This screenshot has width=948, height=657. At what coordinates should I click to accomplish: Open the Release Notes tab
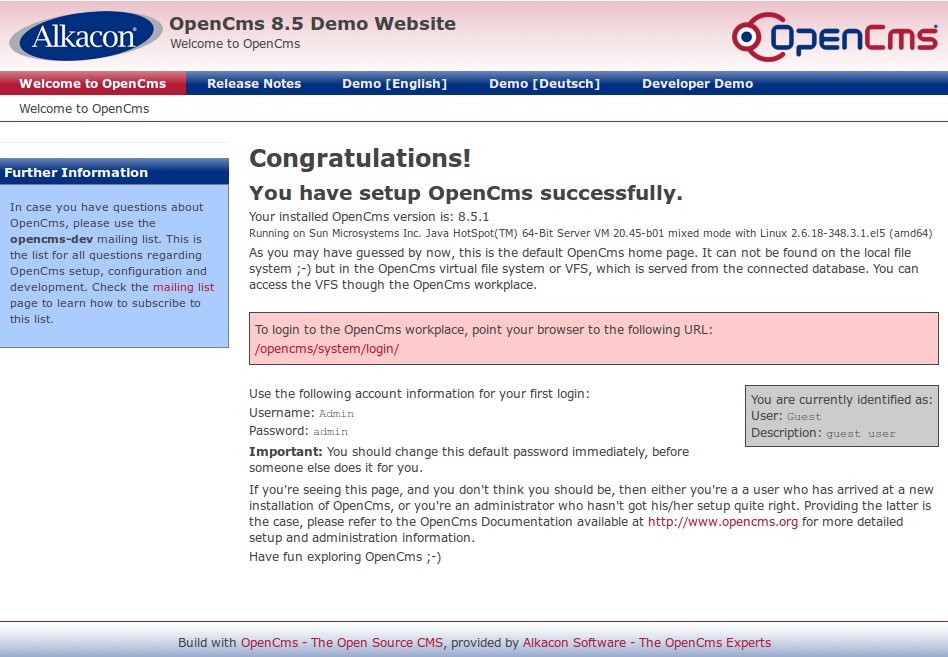pyautogui.click(x=254, y=83)
